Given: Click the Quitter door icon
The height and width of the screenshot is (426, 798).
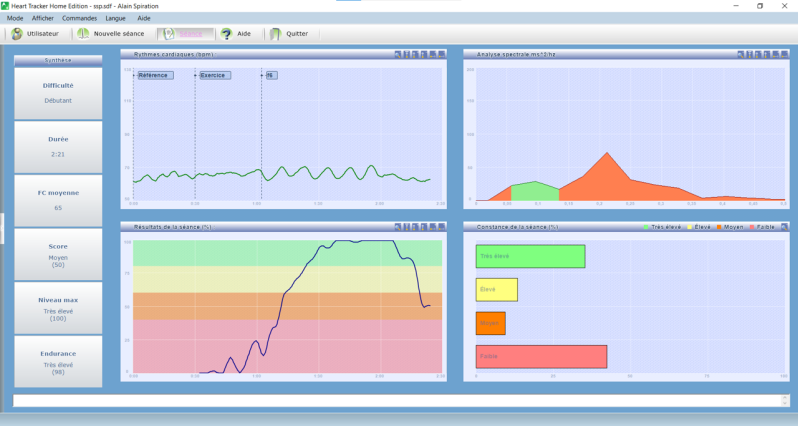Looking at the screenshot, I should click(275, 34).
